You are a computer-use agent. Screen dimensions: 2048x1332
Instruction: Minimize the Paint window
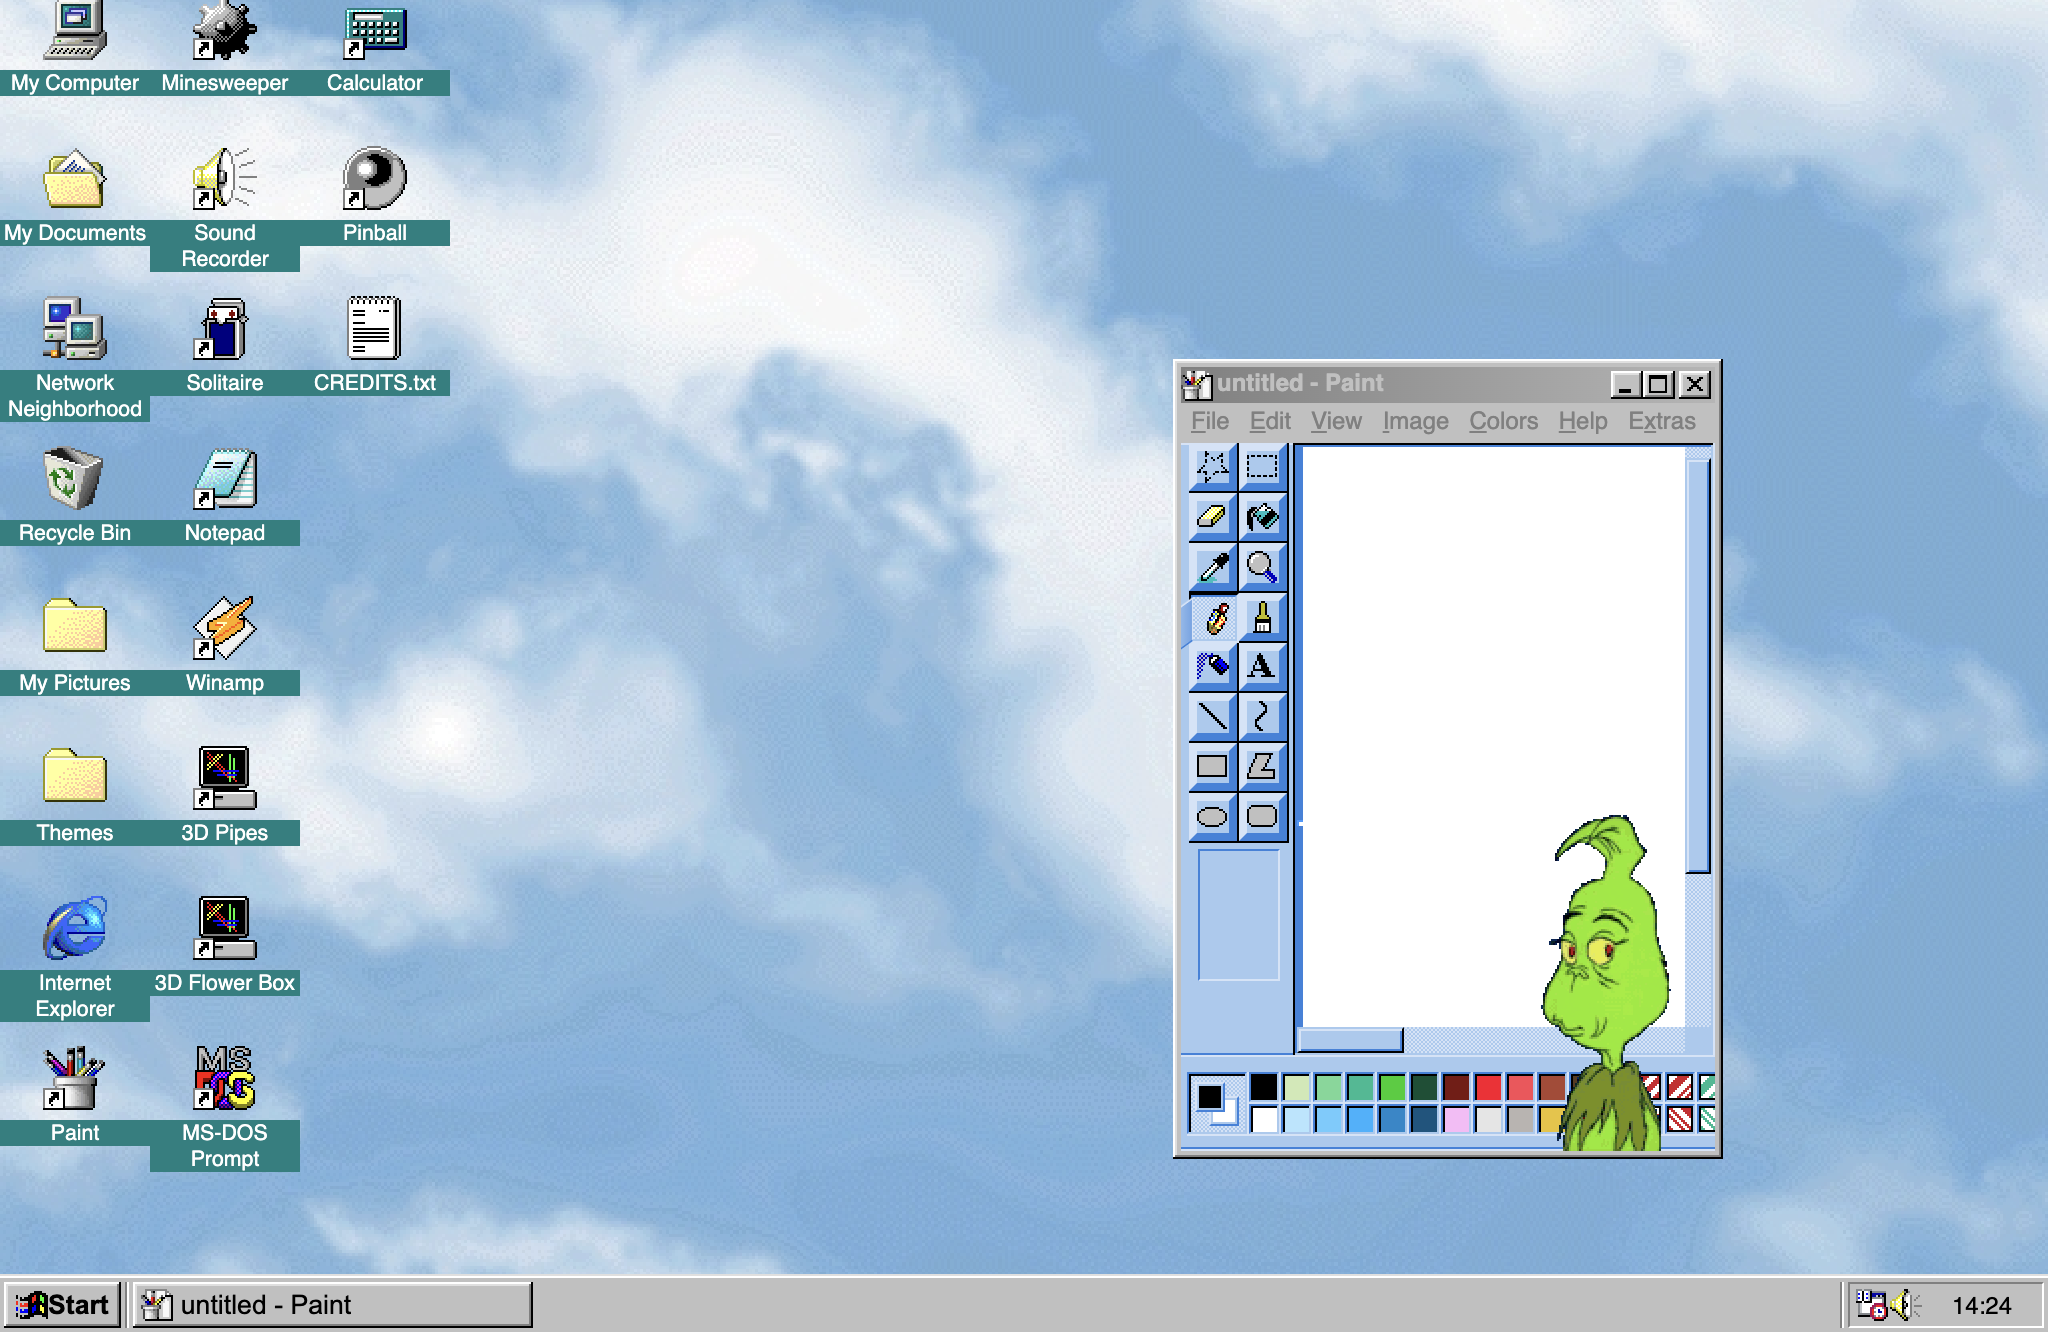point(1626,384)
